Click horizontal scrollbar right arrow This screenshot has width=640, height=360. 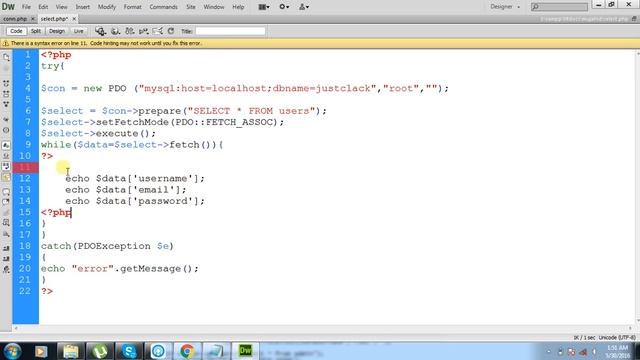click(x=630, y=328)
